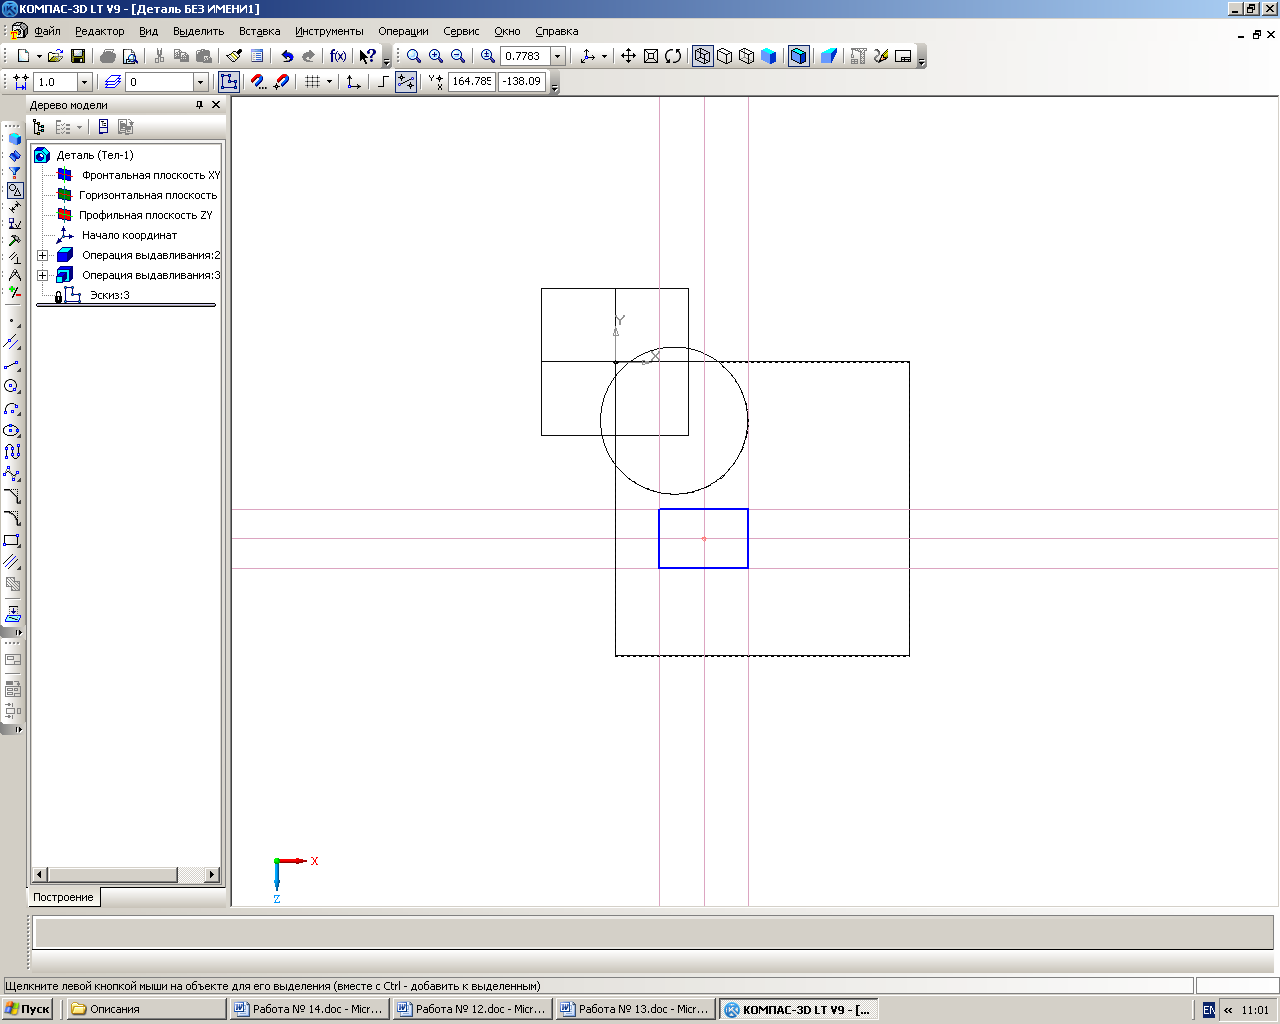Image resolution: width=1280 pixels, height=1024 pixels.
Task: Click the Y coordinate field -138.09
Action: 522,82
